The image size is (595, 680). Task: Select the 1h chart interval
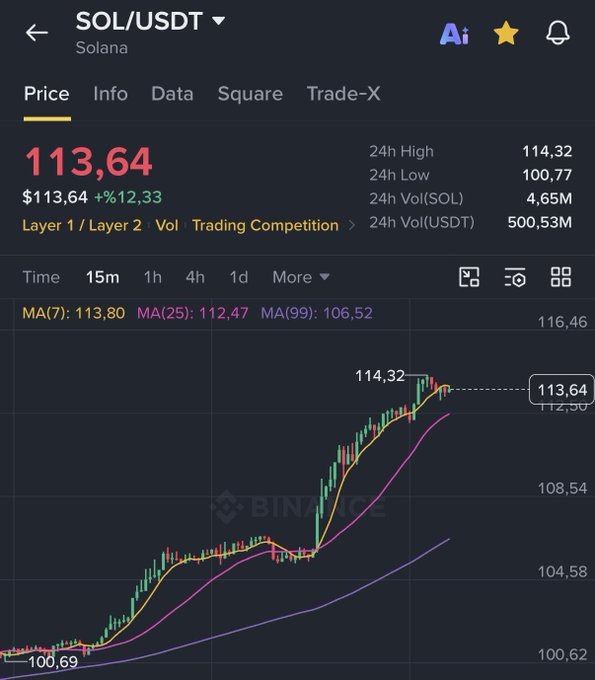153,277
